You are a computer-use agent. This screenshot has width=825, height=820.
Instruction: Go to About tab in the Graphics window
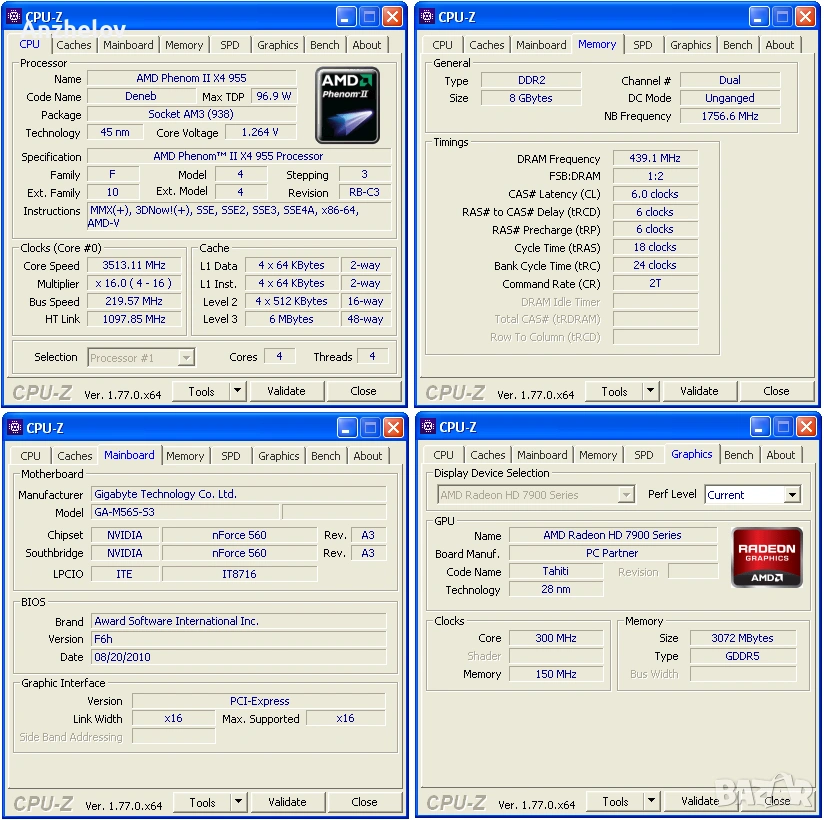point(781,455)
